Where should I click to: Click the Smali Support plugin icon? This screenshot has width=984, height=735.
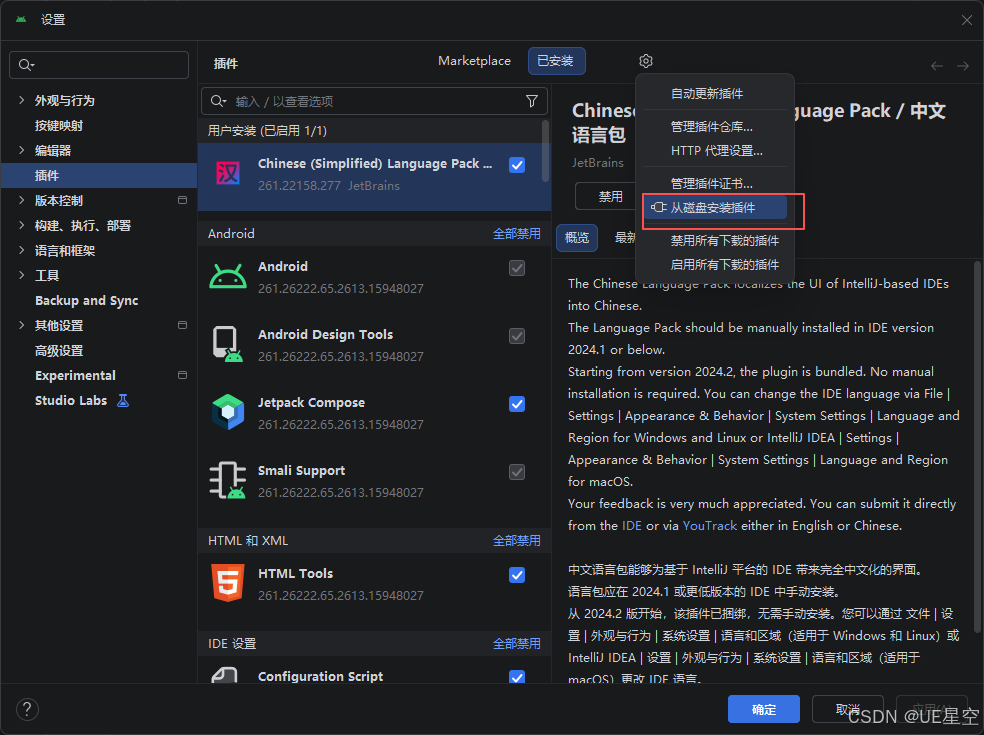tap(228, 480)
